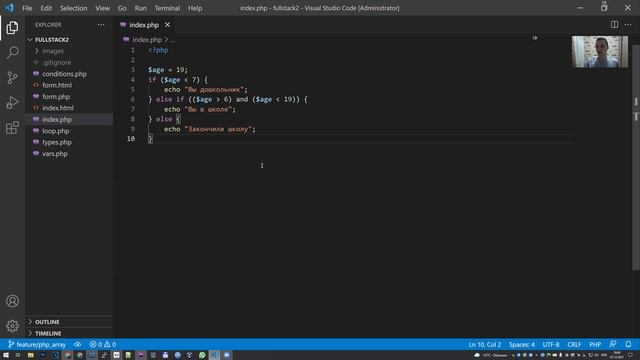Viewport: 640px width, 360px height.
Task: Open Windows Start button
Action: [6, 356]
